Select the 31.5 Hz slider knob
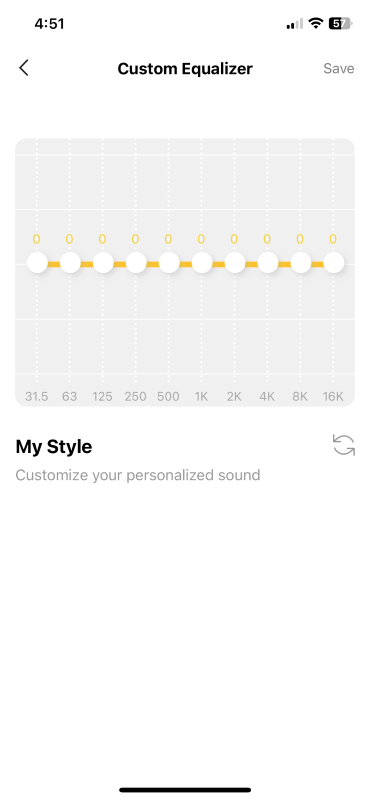370x800 pixels. click(37, 263)
